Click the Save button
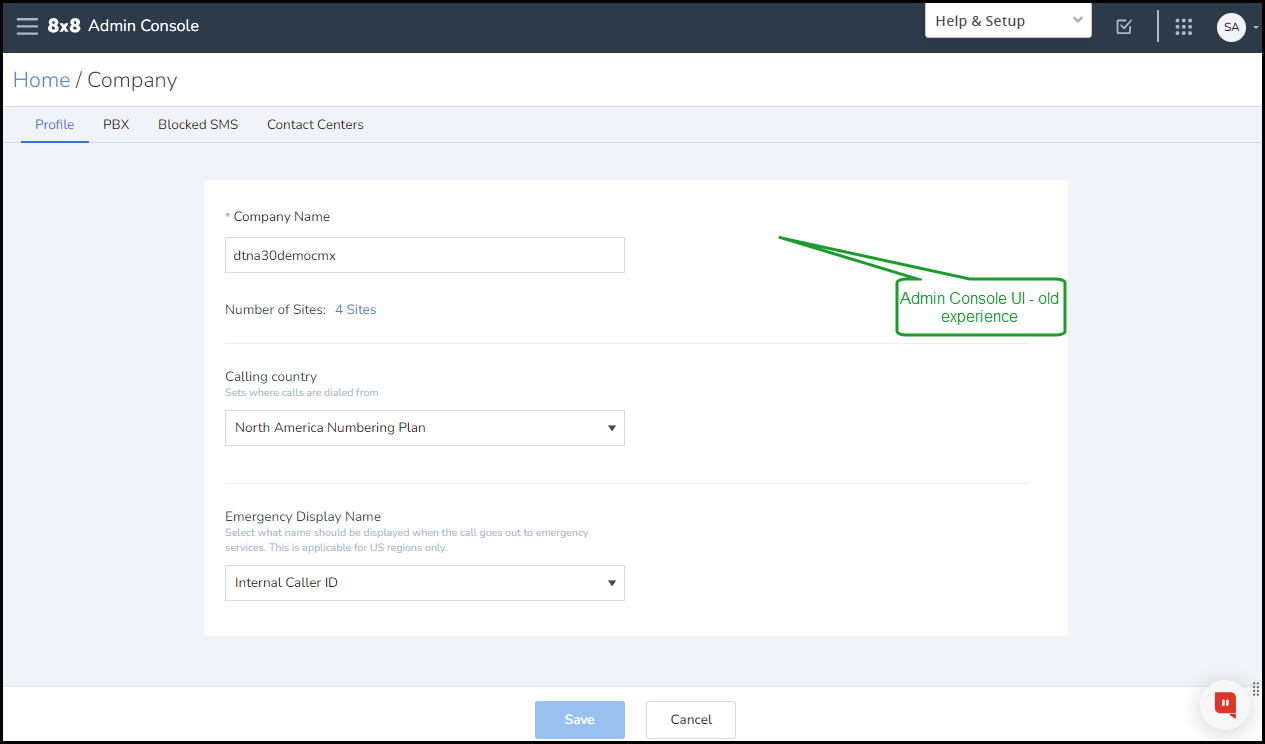 580,719
